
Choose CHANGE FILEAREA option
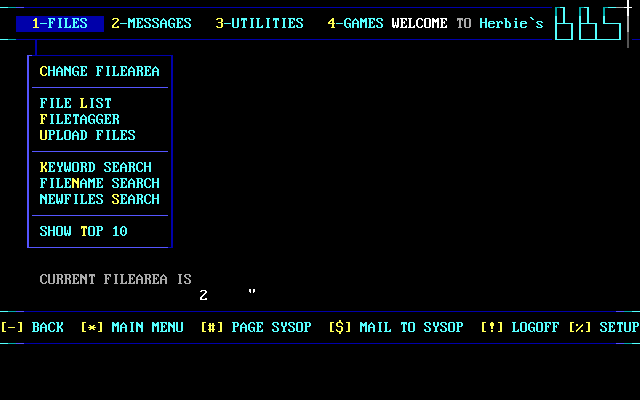100,71
